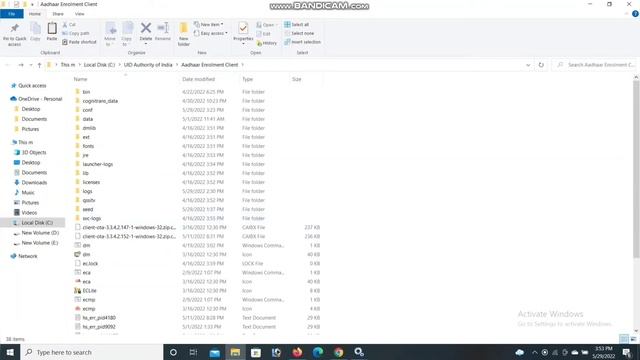640x360 pixels.
Task: Click the Windows Start button
Action: pyautogui.click(x=10, y=352)
